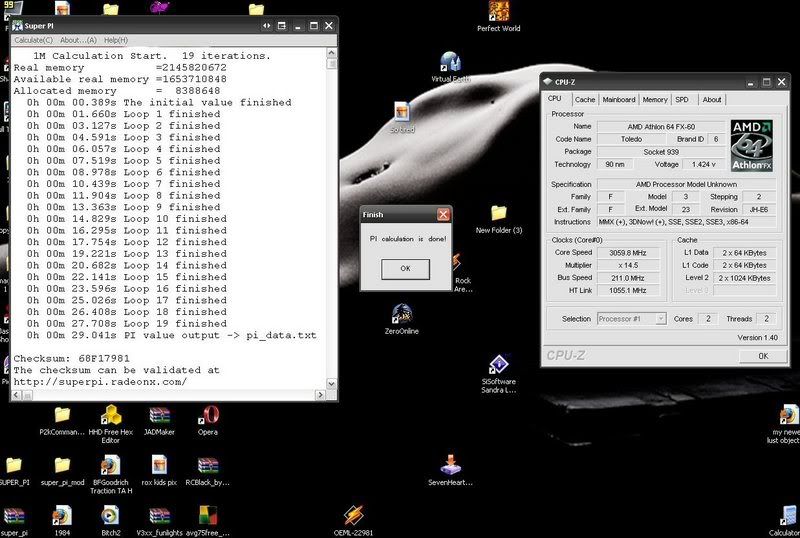The image size is (800, 538).
Task: Open the Memory tab in CPU-Z
Action: pos(655,100)
